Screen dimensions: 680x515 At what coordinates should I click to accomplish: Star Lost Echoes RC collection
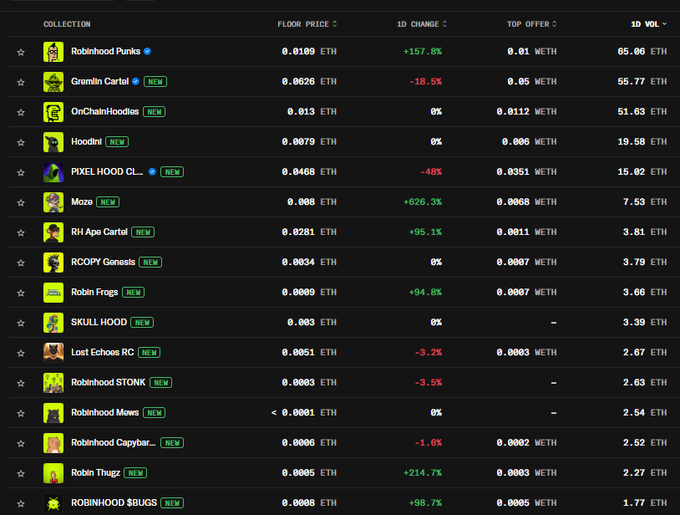click(x=20, y=354)
